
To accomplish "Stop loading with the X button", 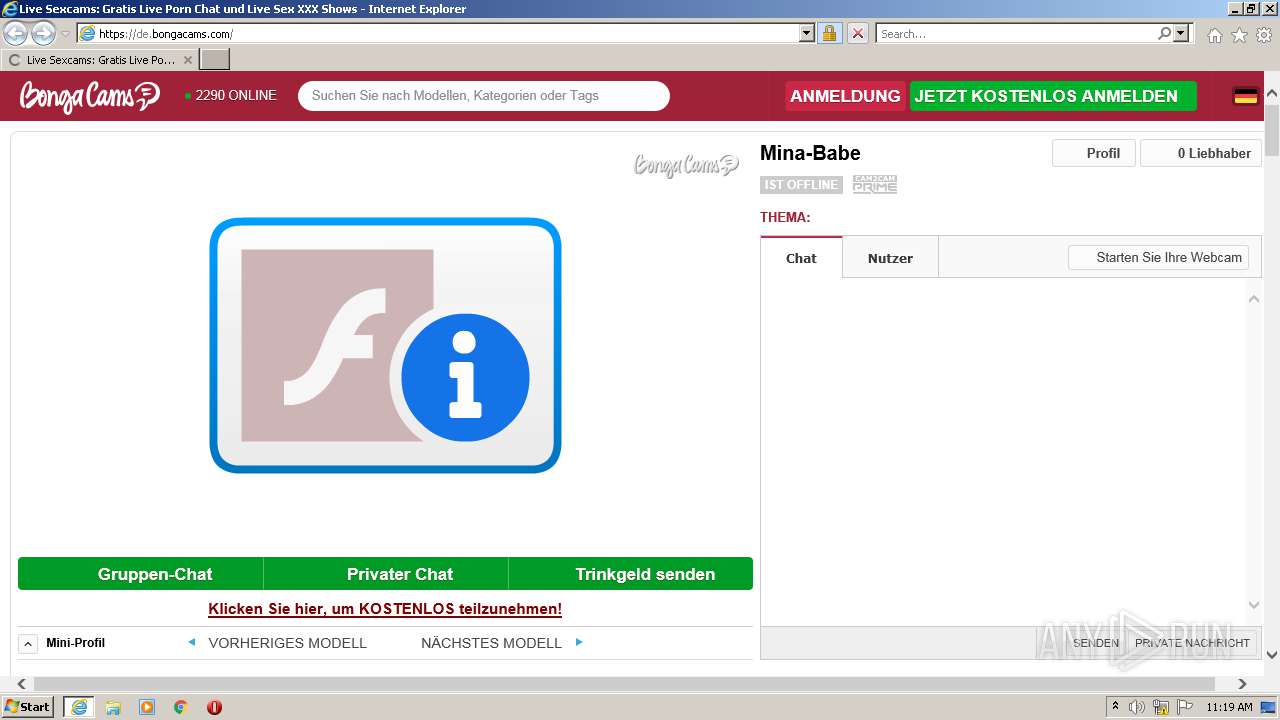I will point(858,33).
